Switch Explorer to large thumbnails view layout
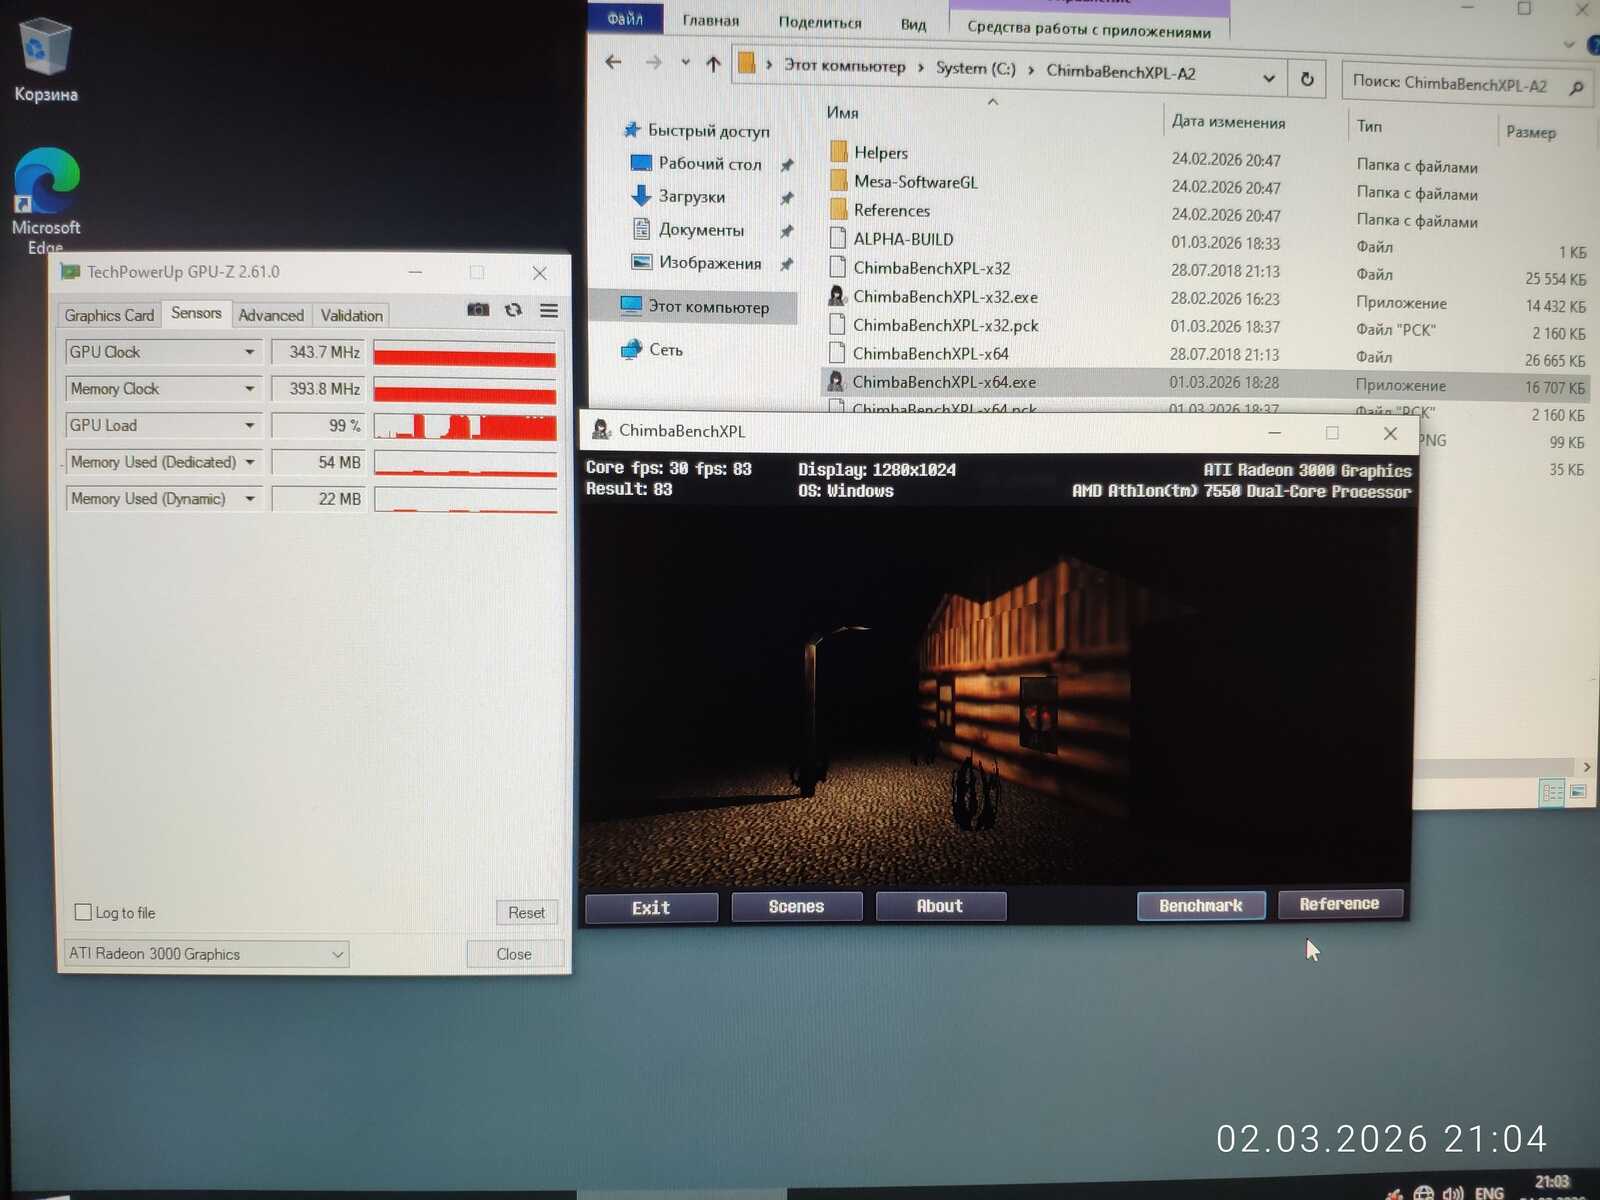 pos(1578,792)
